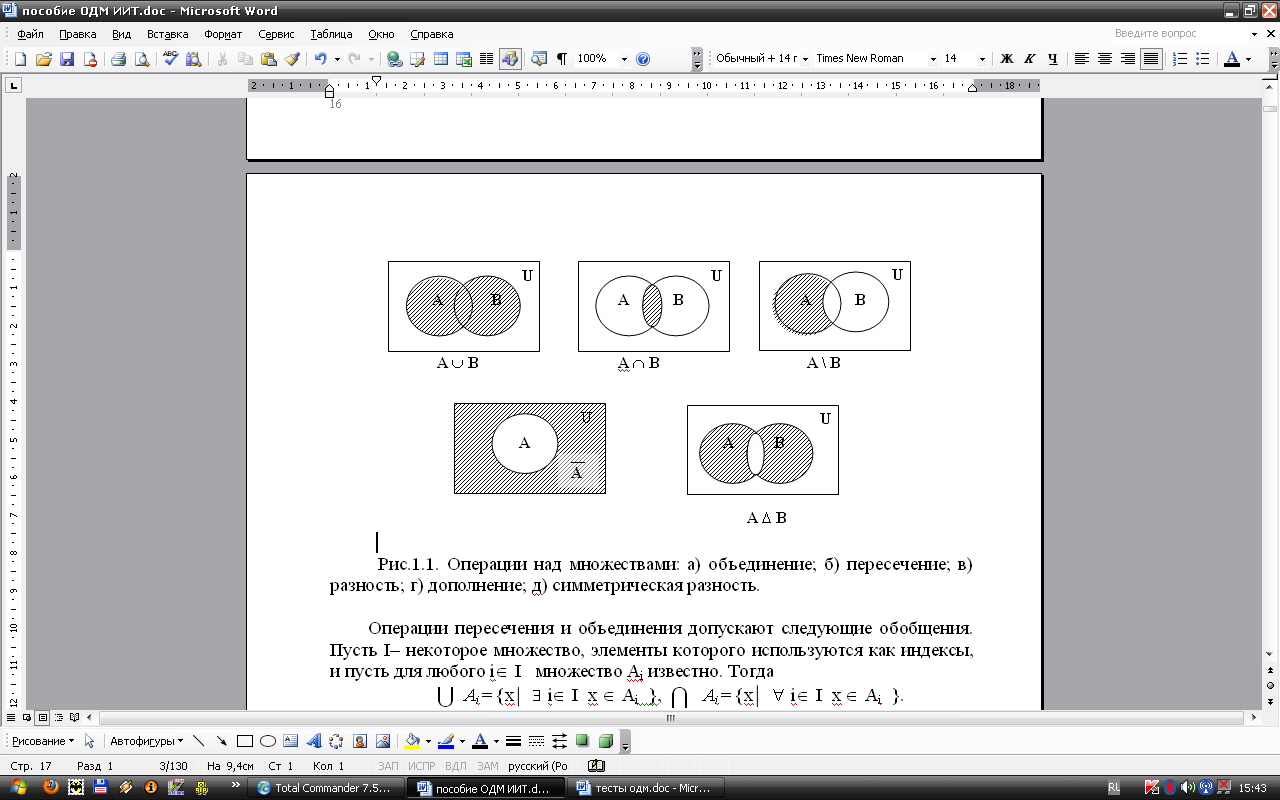
Task: Paste from clipboard
Action: [x=268, y=59]
